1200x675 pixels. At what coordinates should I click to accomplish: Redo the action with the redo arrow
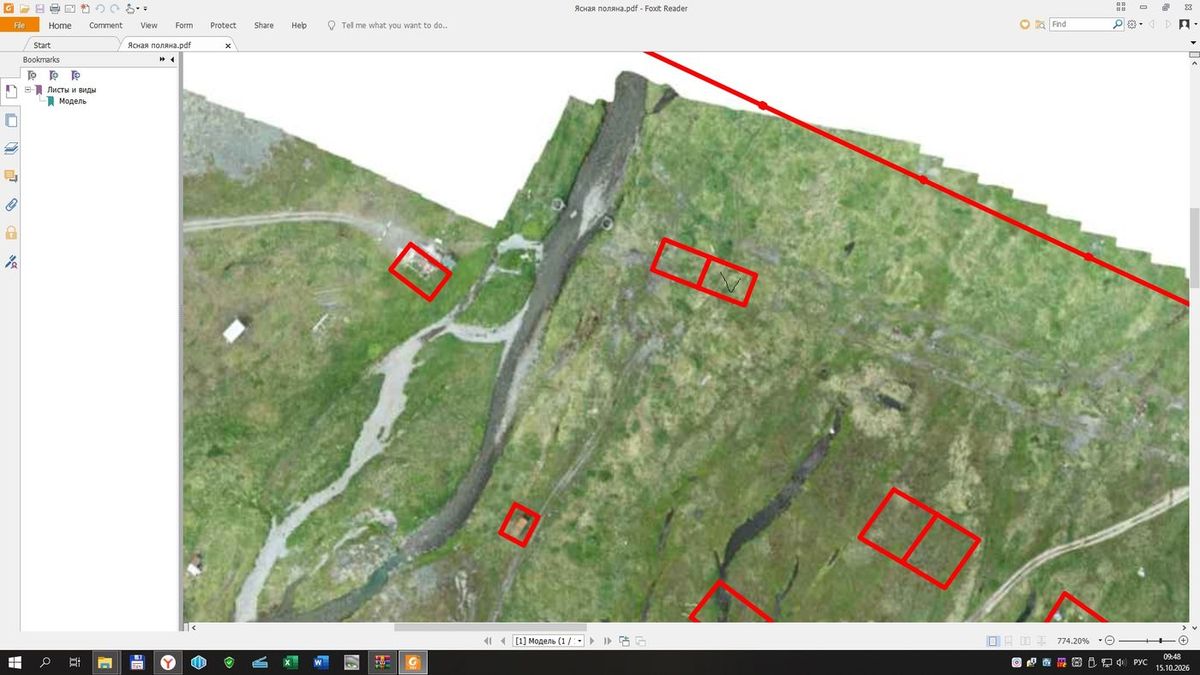[x=115, y=8]
